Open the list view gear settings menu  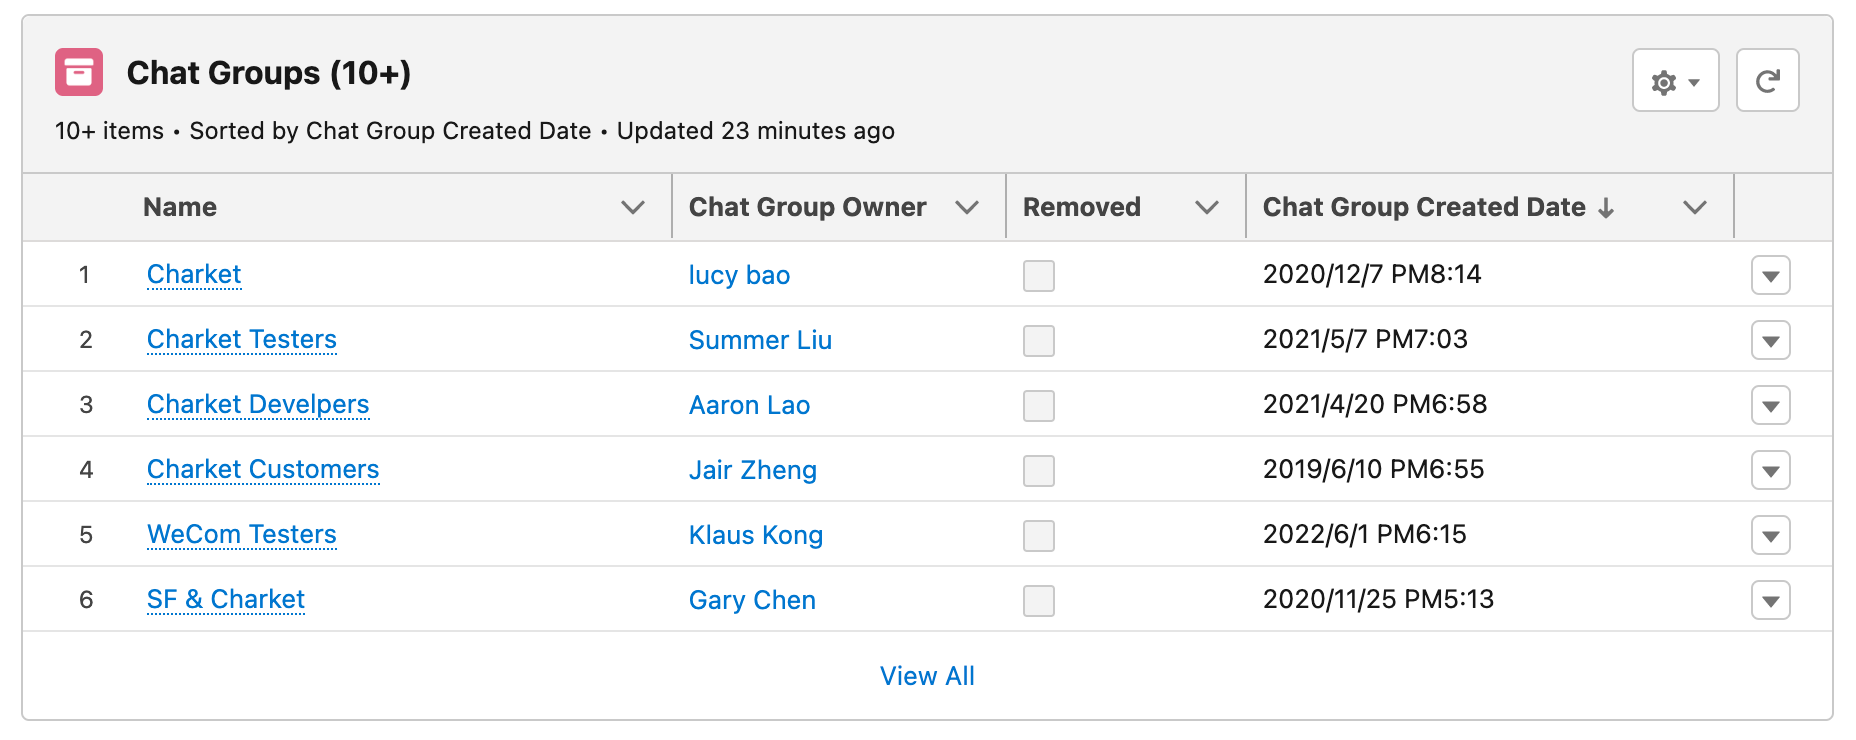coord(1675,81)
